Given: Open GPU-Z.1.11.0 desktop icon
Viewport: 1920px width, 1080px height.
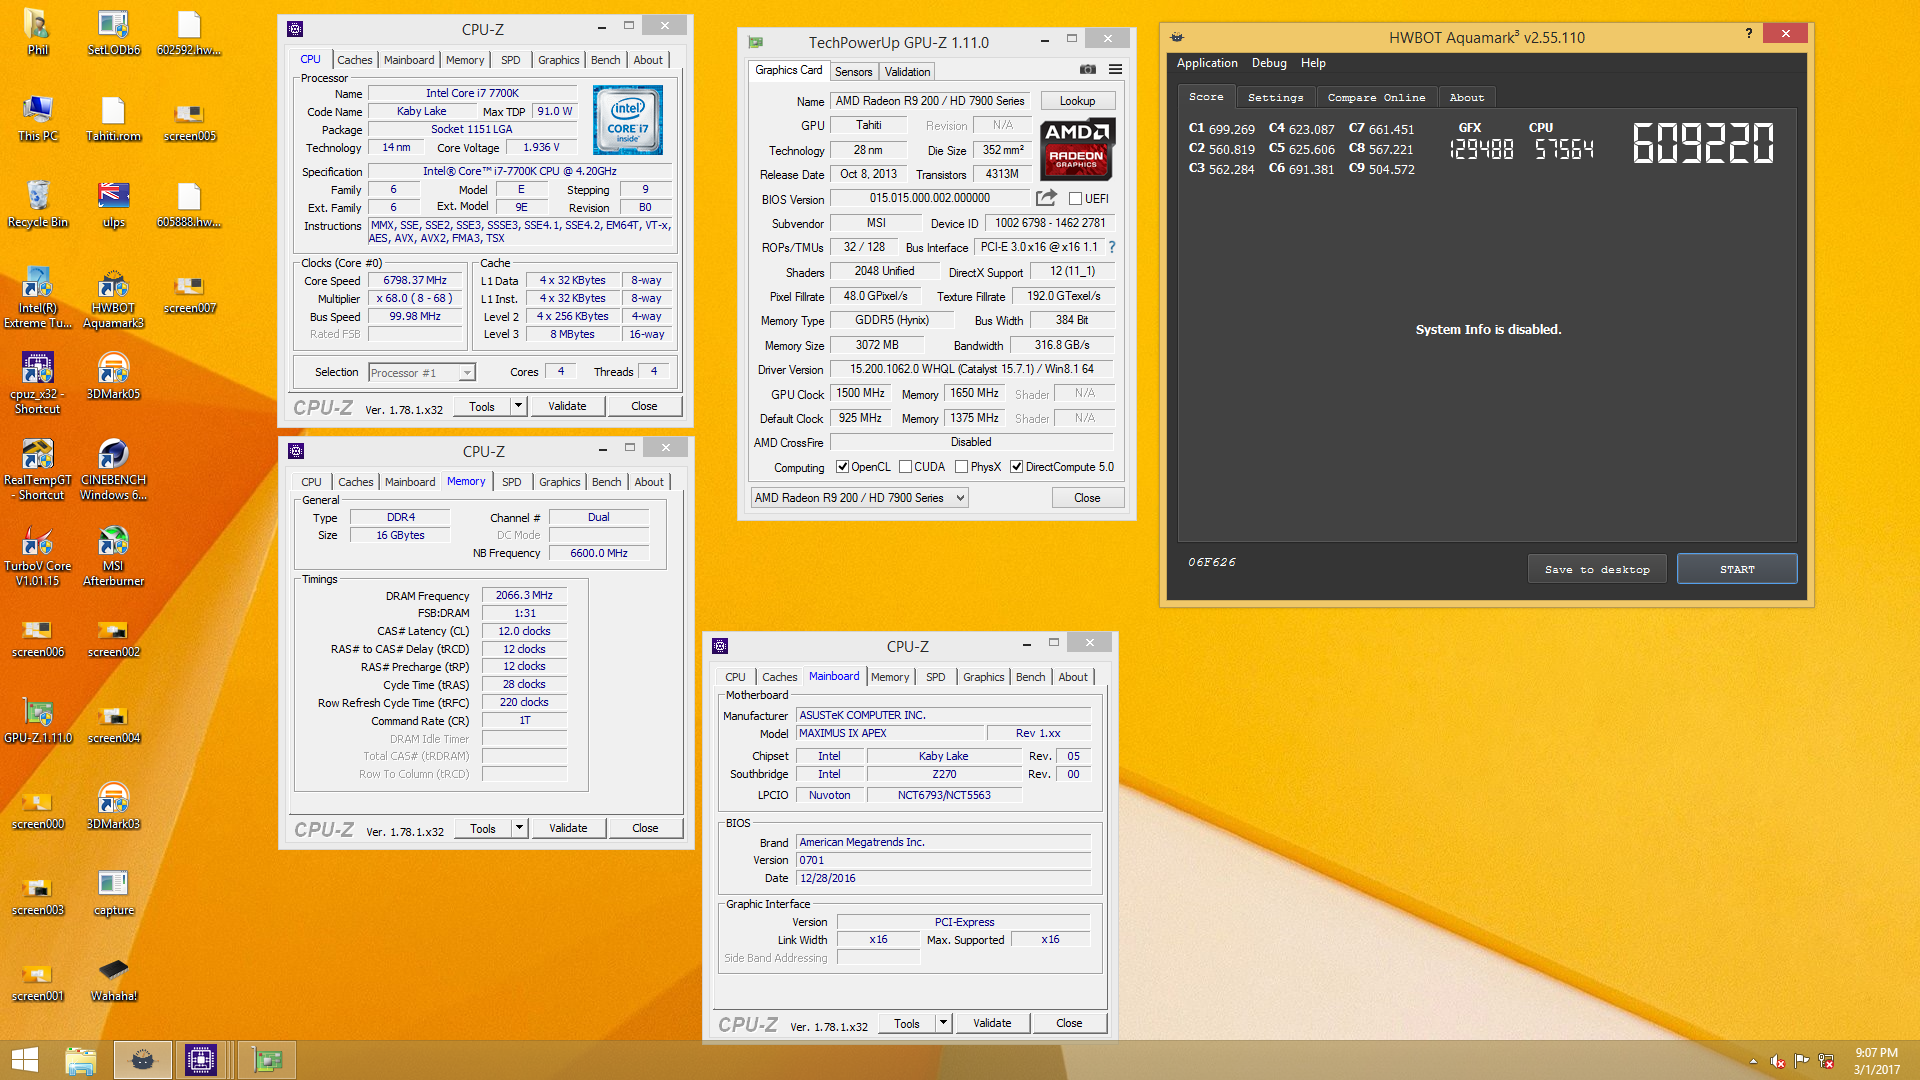Looking at the screenshot, I should 37,720.
